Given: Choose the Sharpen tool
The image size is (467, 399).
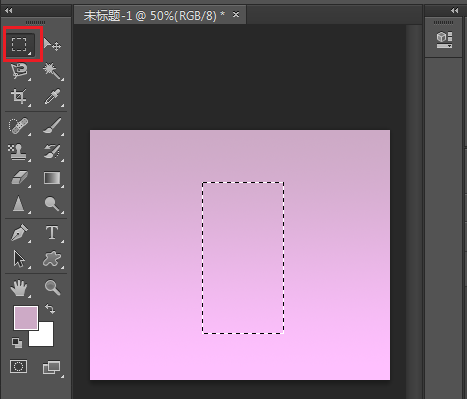Looking at the screenshot, I should coord(19,204).
